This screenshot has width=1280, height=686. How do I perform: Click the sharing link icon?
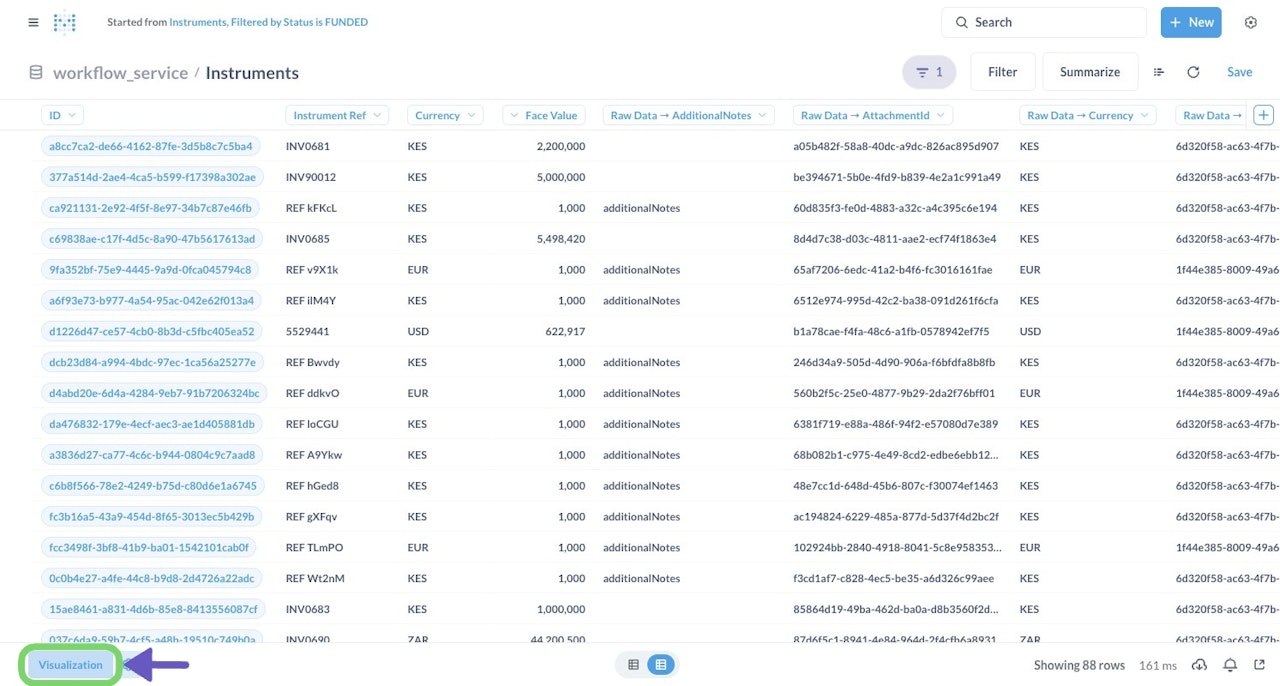point(1260,665)
